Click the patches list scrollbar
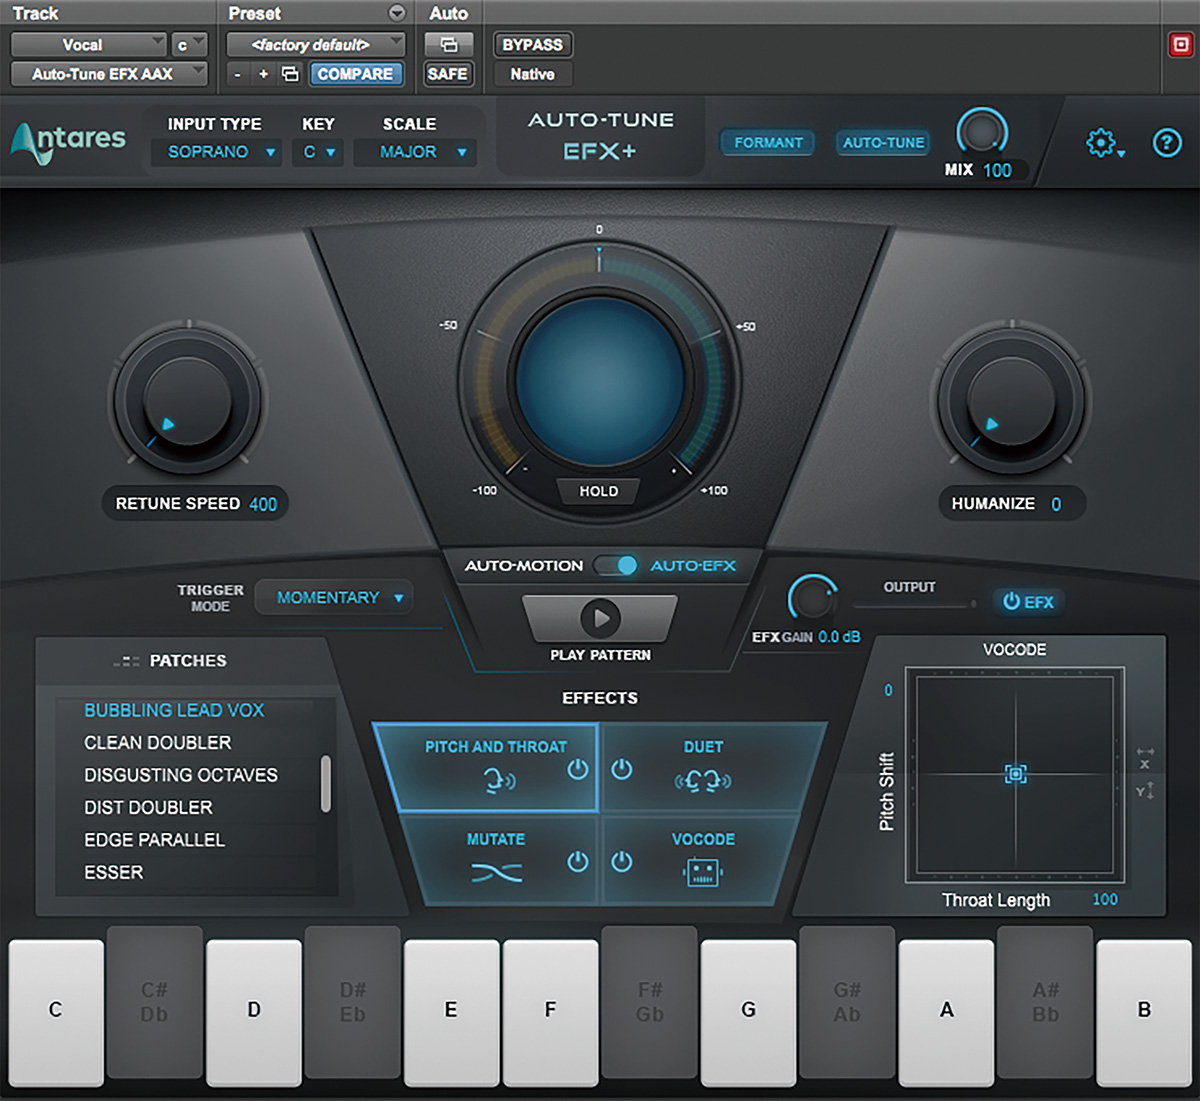 click(x=325, y=783)
